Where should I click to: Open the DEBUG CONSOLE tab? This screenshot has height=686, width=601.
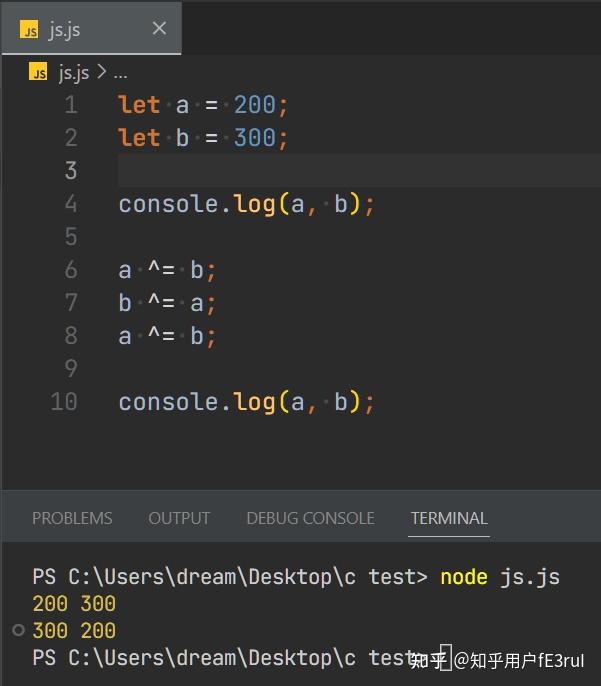310,518
